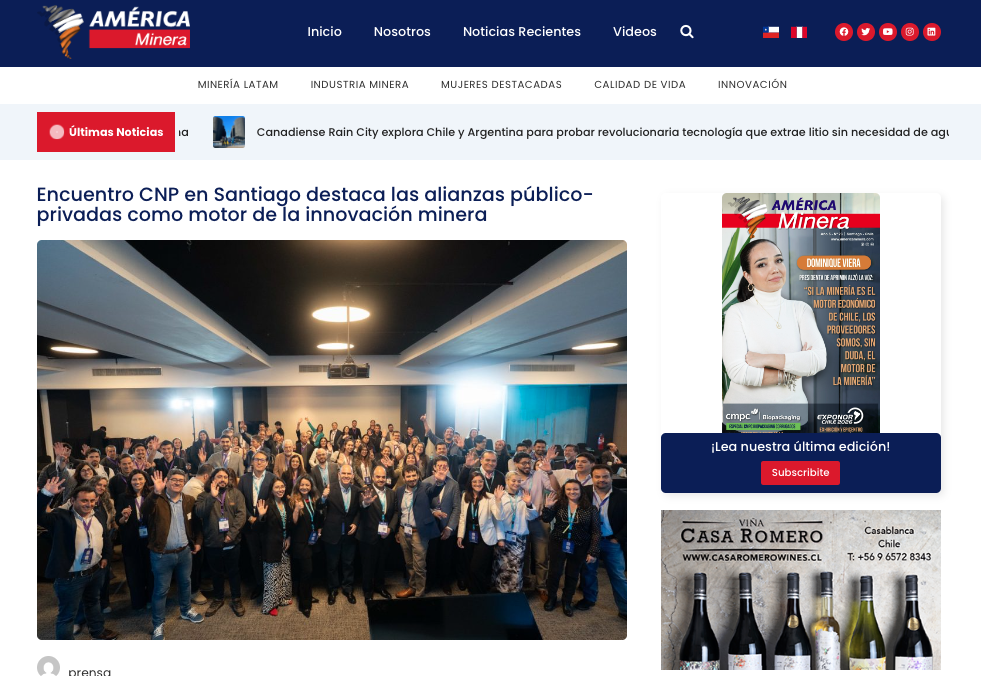
Task: Open the Rain City lithium news headline
Action: point(602,132)
